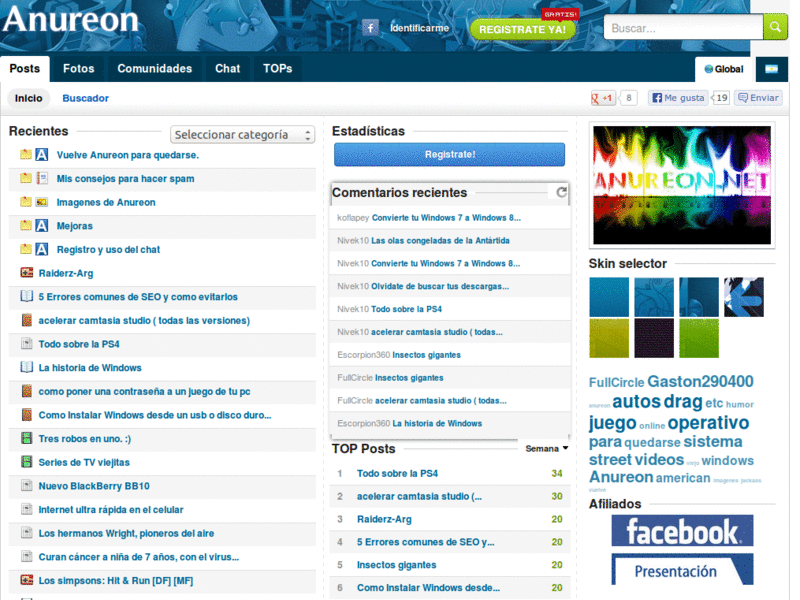Click the autos tag in tag cloud
Screen dimensions: 800x600
coord(636,402)
